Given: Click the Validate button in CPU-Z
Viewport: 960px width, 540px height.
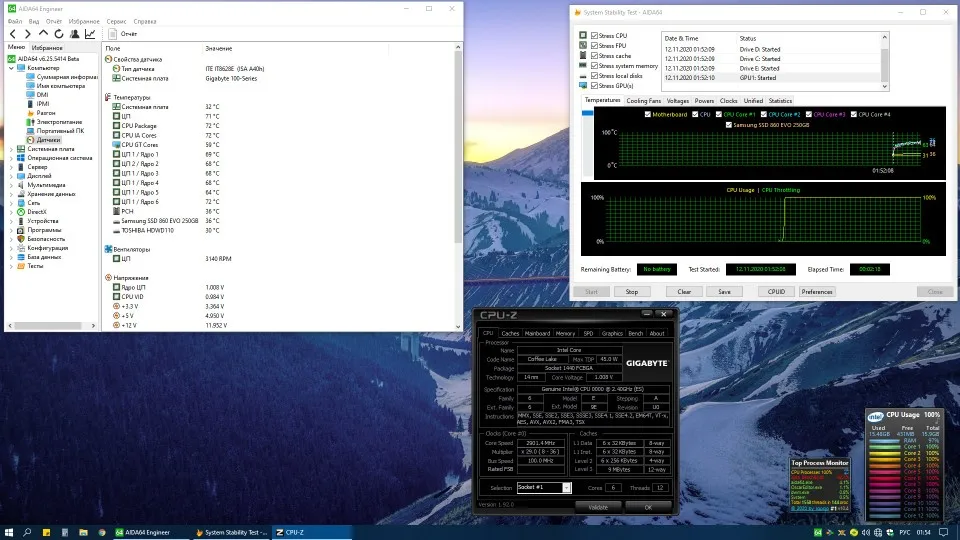Looking at the screenshot, I should [x=597, y=507].
